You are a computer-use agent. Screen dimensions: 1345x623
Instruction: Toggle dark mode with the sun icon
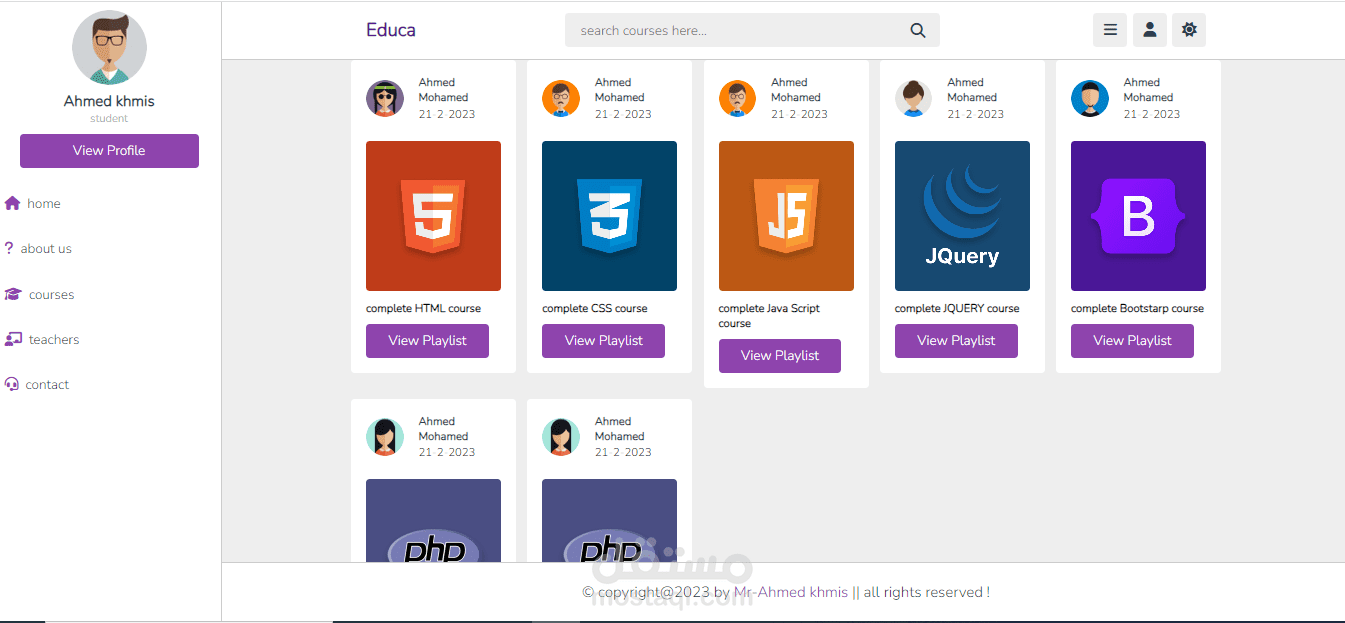tap(1189, 30)
